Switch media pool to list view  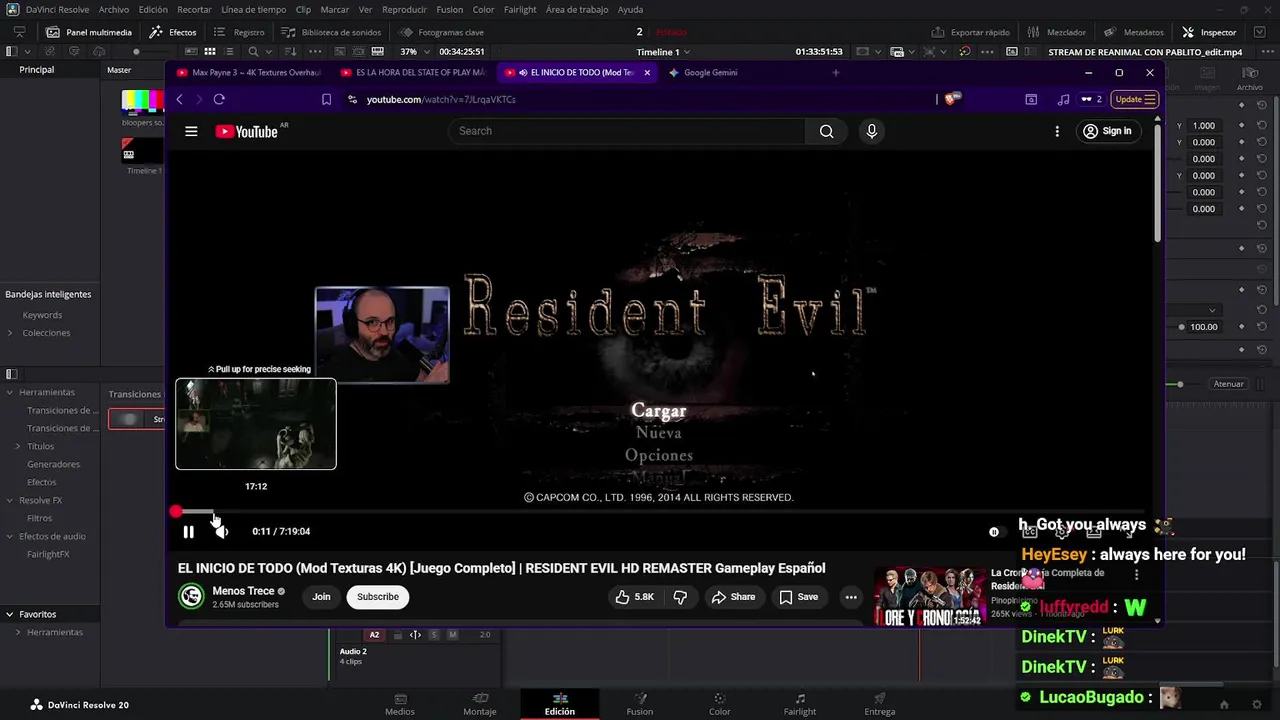[230, 52]
